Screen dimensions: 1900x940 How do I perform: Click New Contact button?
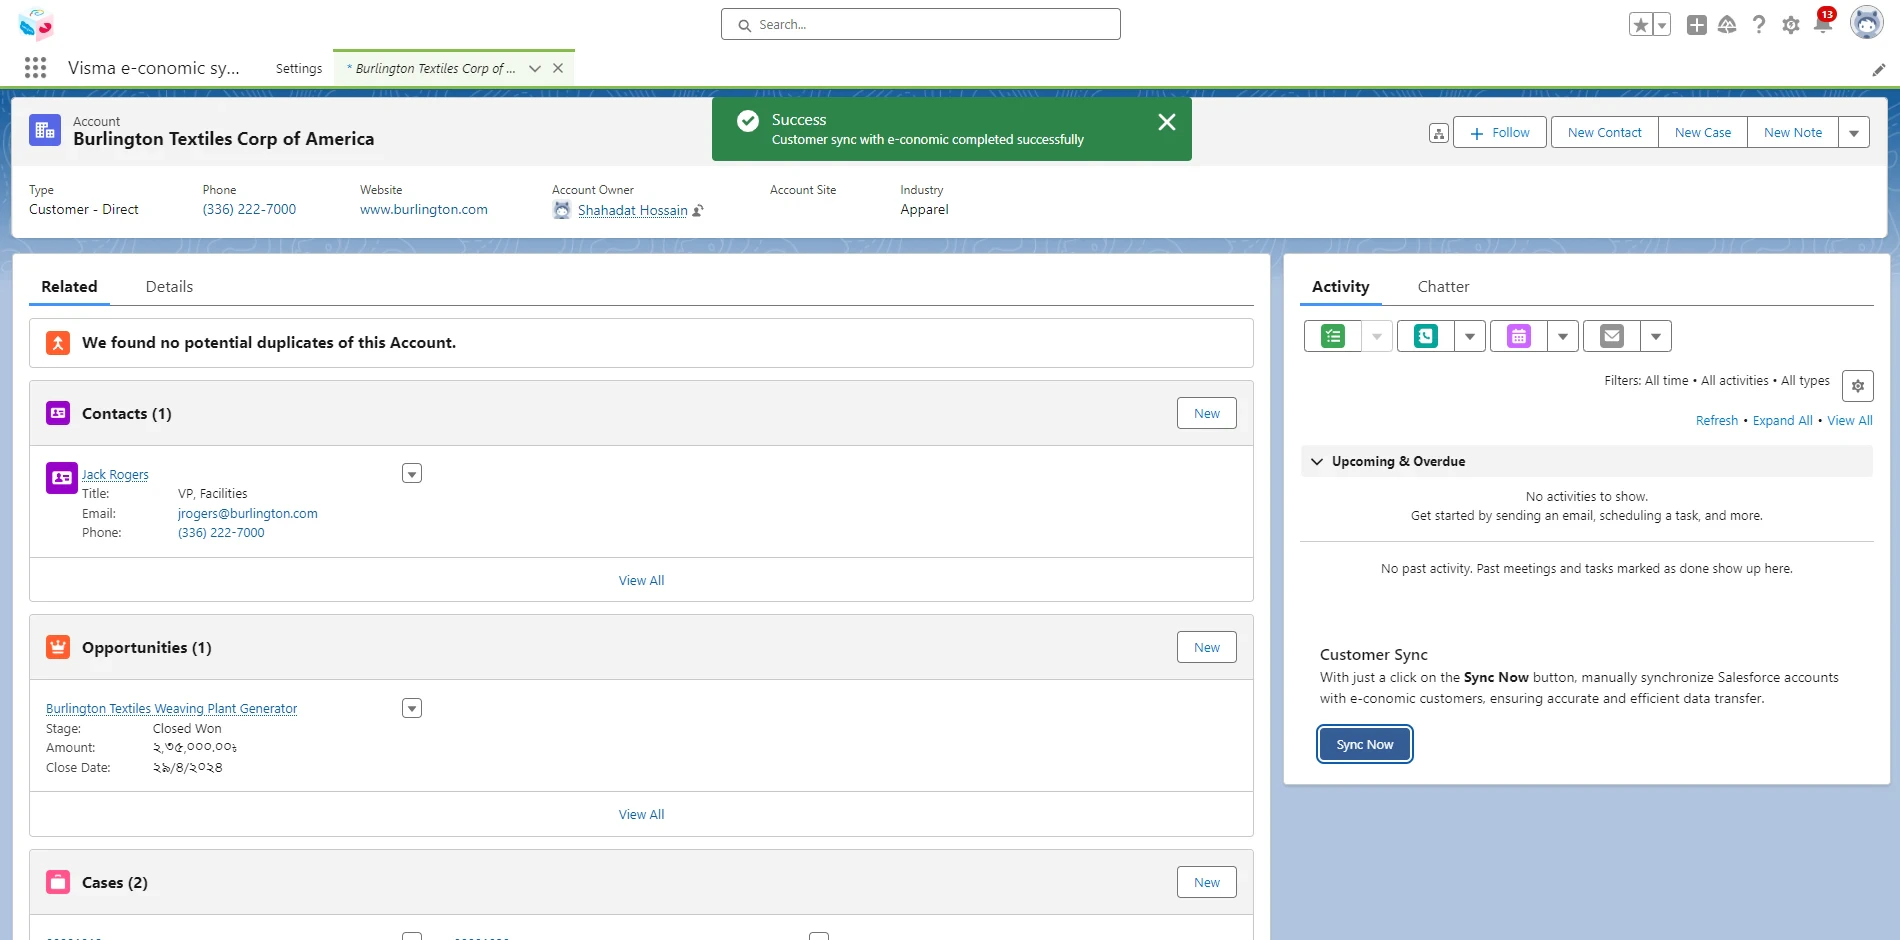pos(1604,132)
